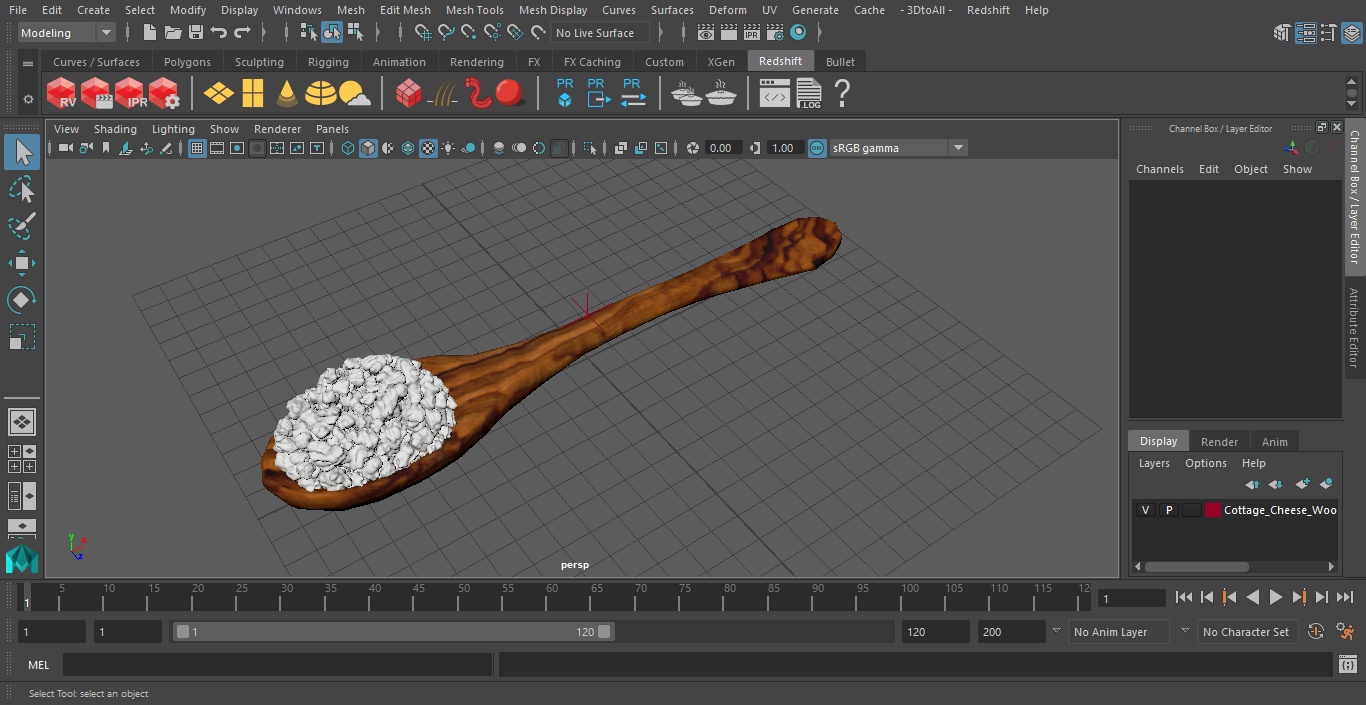Click the red layer color swatch

coord(1213,510)
